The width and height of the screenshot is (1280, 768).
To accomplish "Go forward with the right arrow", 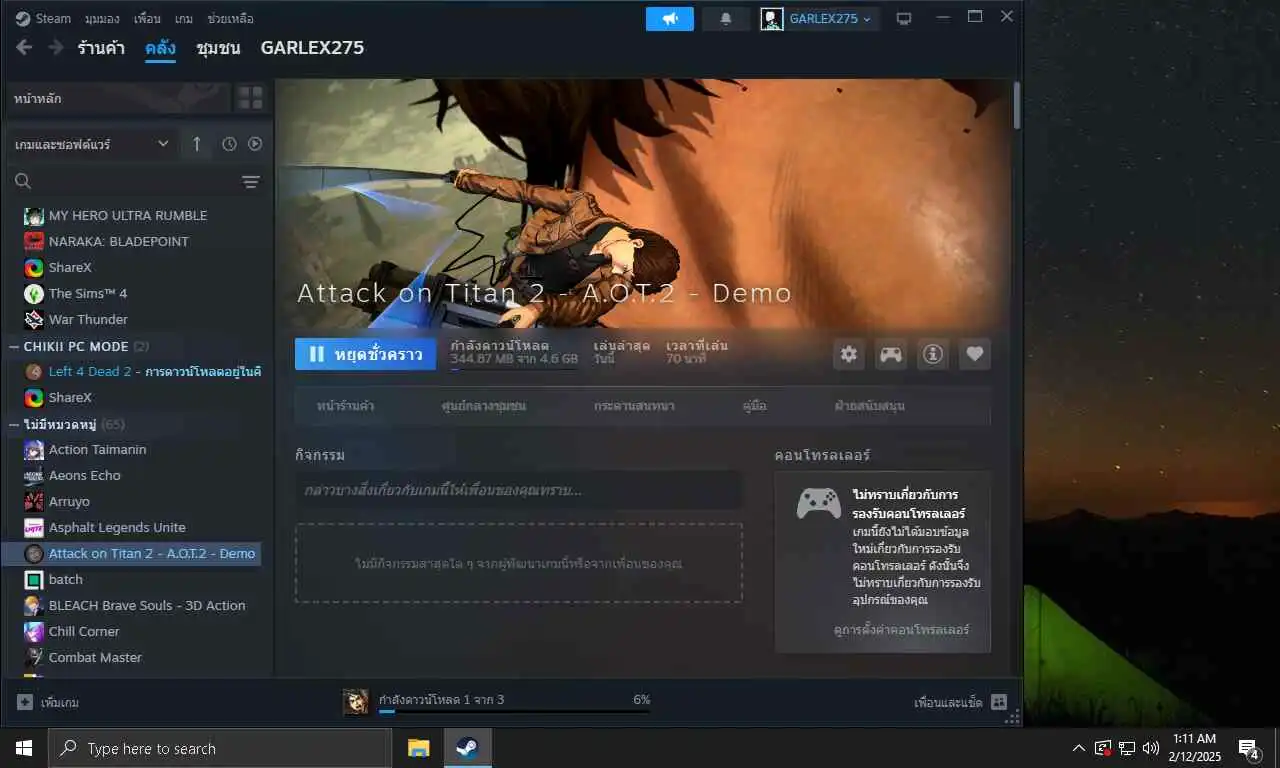I will 56,47.
